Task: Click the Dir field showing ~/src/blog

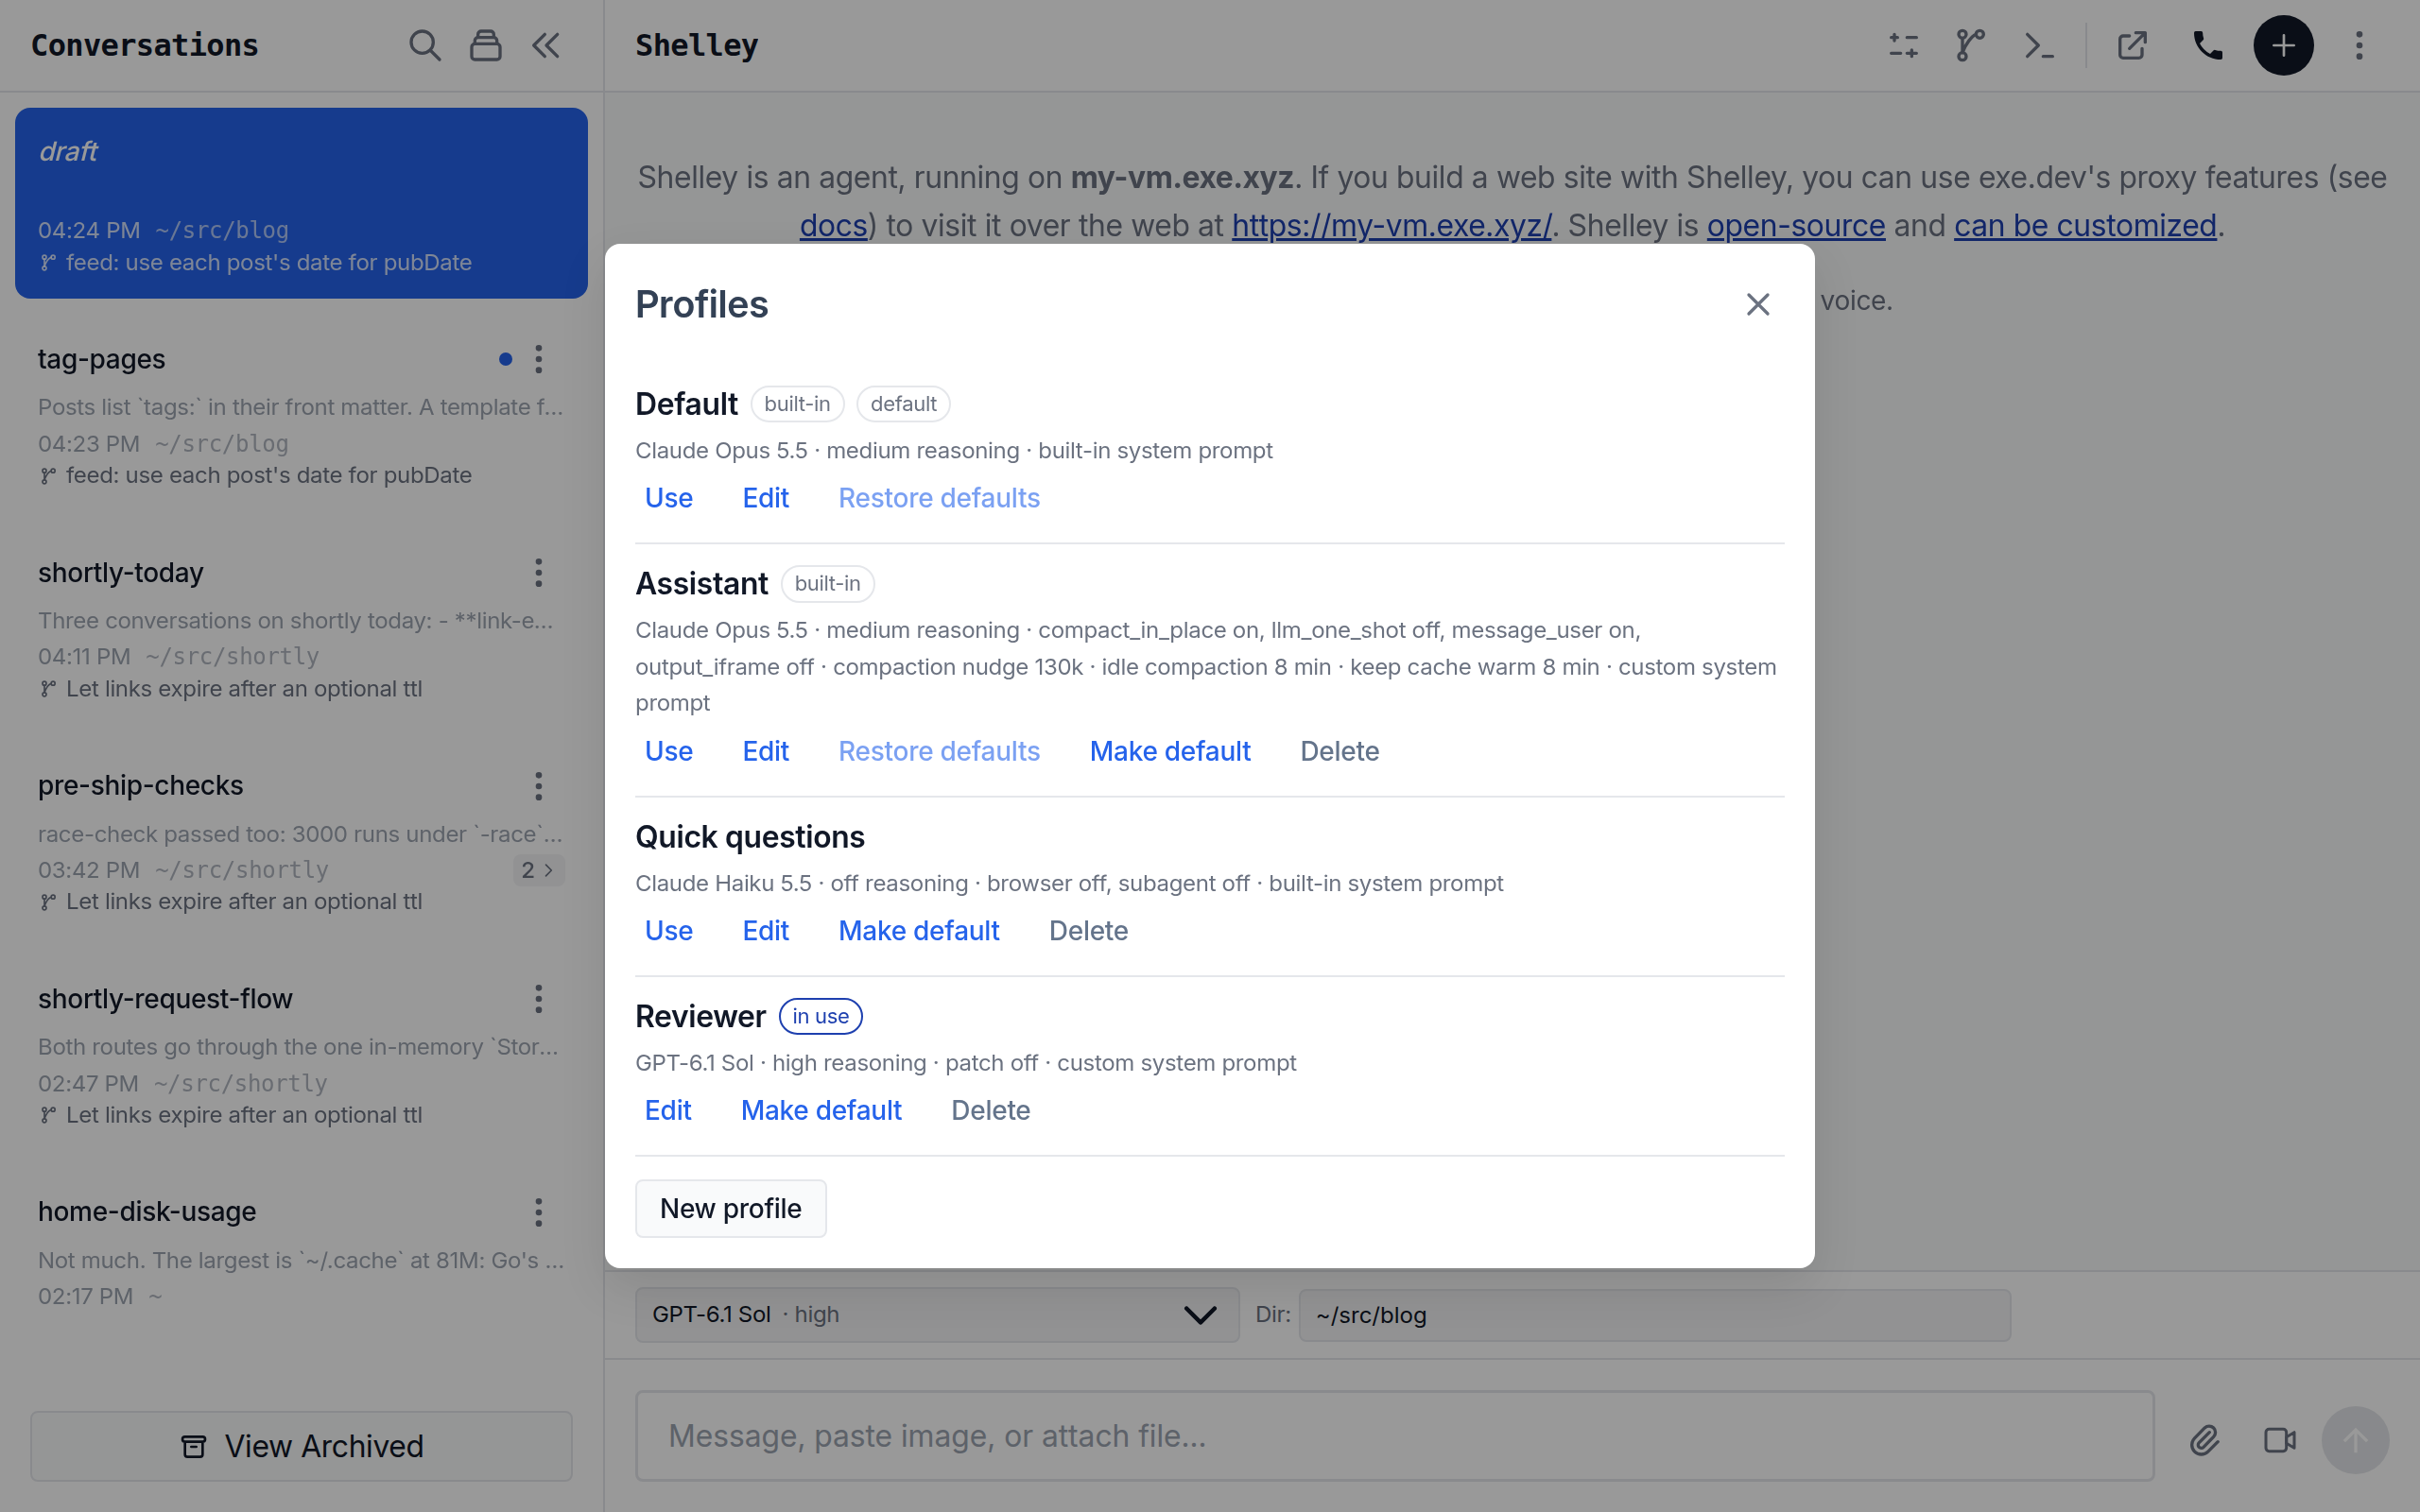Action: 1654,1315
